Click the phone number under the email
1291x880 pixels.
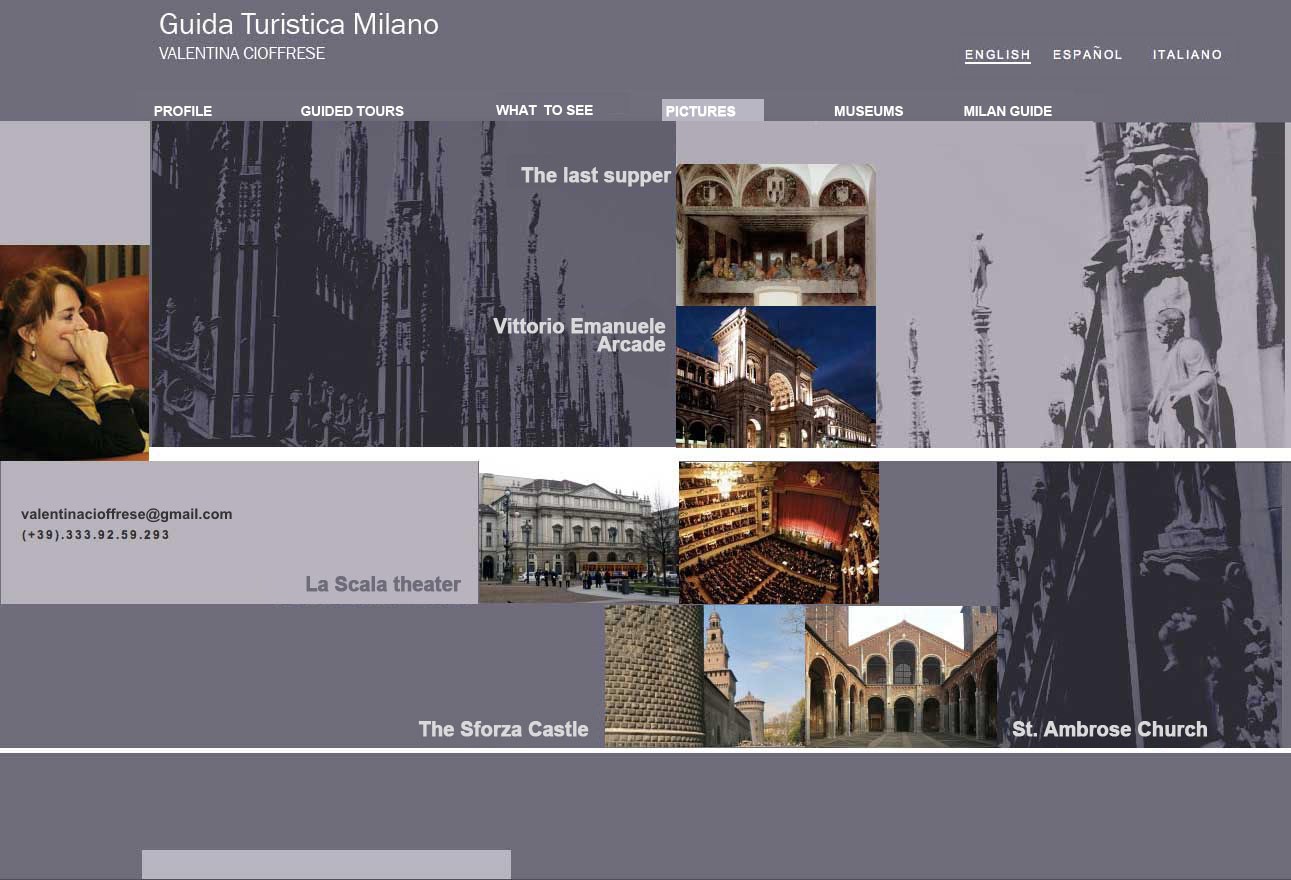coord(95,535)
